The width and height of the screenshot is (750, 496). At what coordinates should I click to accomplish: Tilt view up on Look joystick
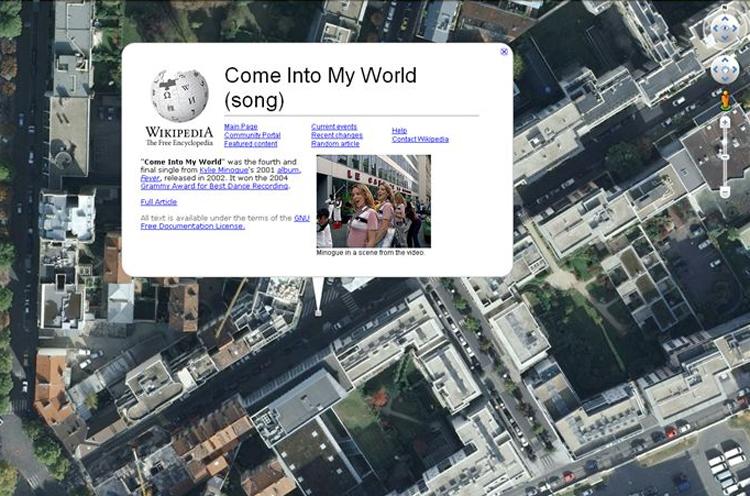point(725,19)
